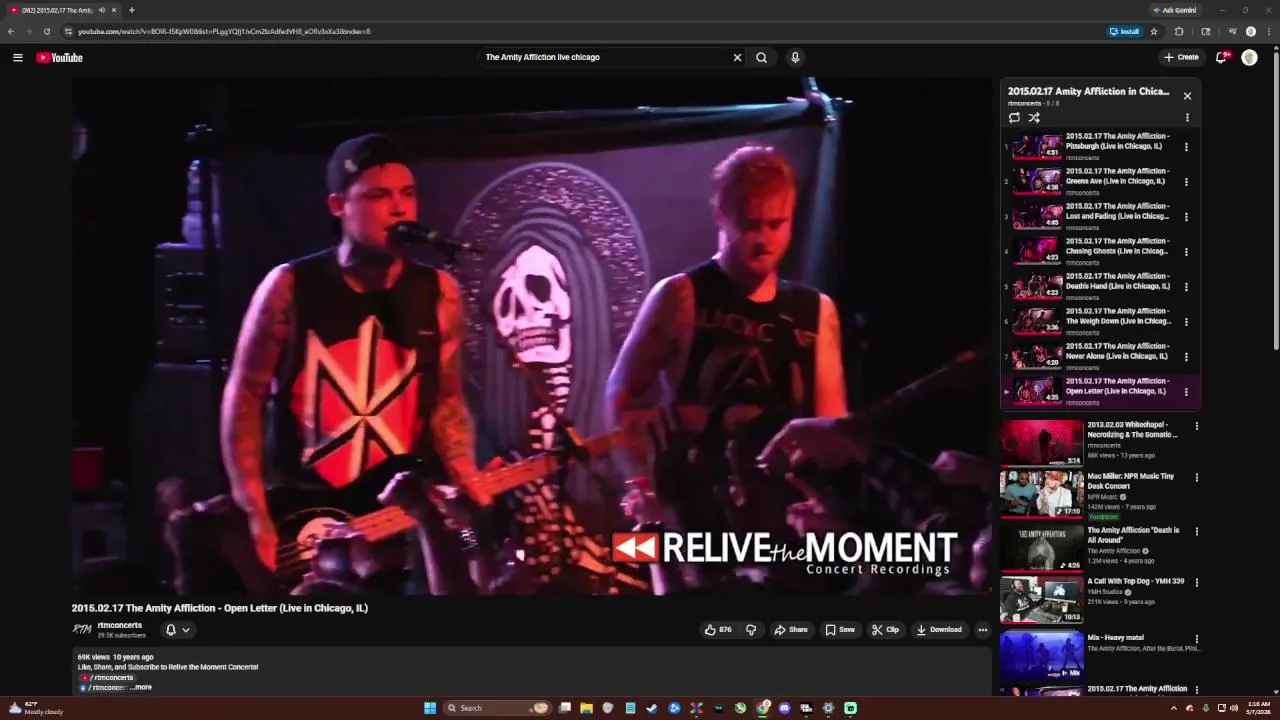Open the taskbar clock and date
1280x720 pixels.
tap(1258, 708)
